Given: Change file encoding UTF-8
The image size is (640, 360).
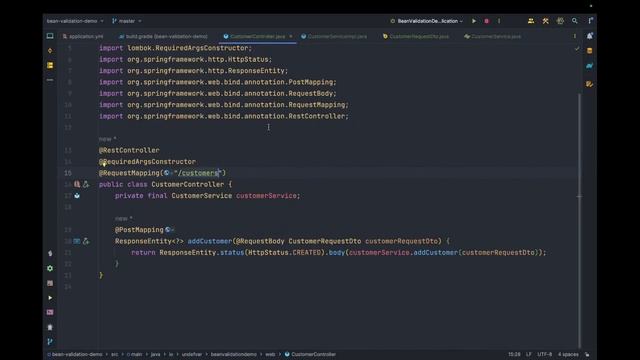Looking at the screenshot, I should (544, 354).
